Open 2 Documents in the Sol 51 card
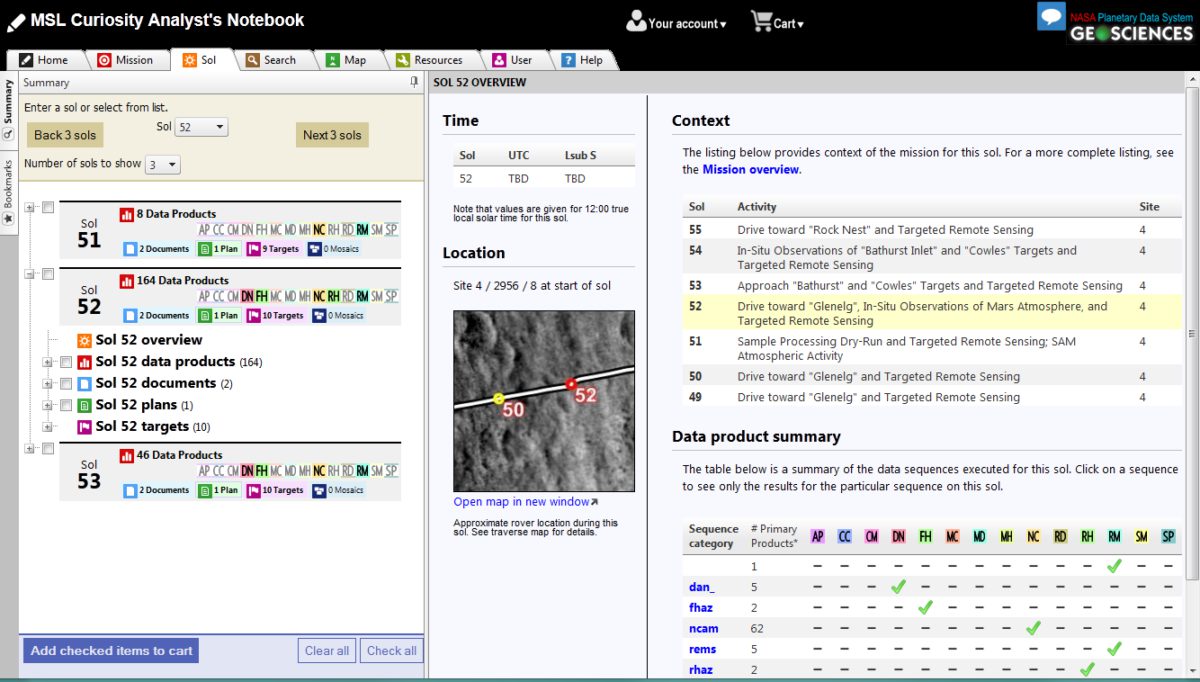The width and height of the screenshot is (1200, 682). pyautogui.click(x=157, y=248)
